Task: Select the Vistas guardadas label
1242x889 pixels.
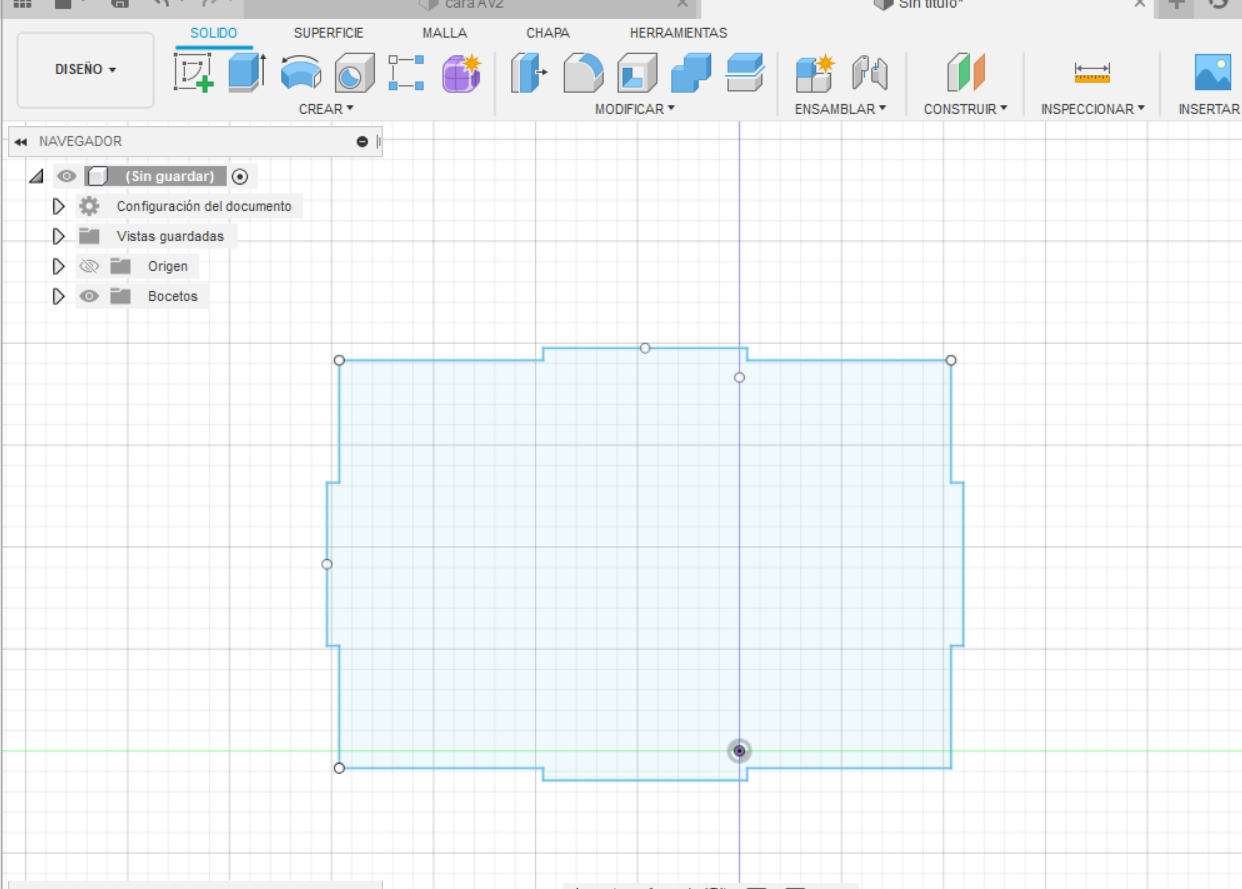Action: tap(170, 236)
